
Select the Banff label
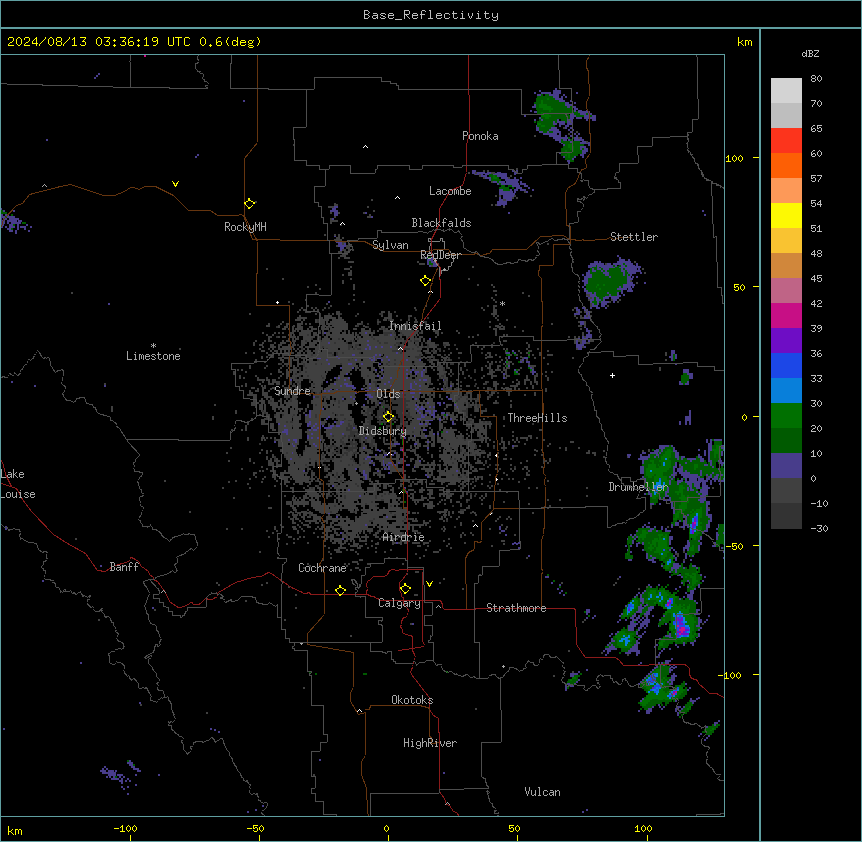[124, 567]
